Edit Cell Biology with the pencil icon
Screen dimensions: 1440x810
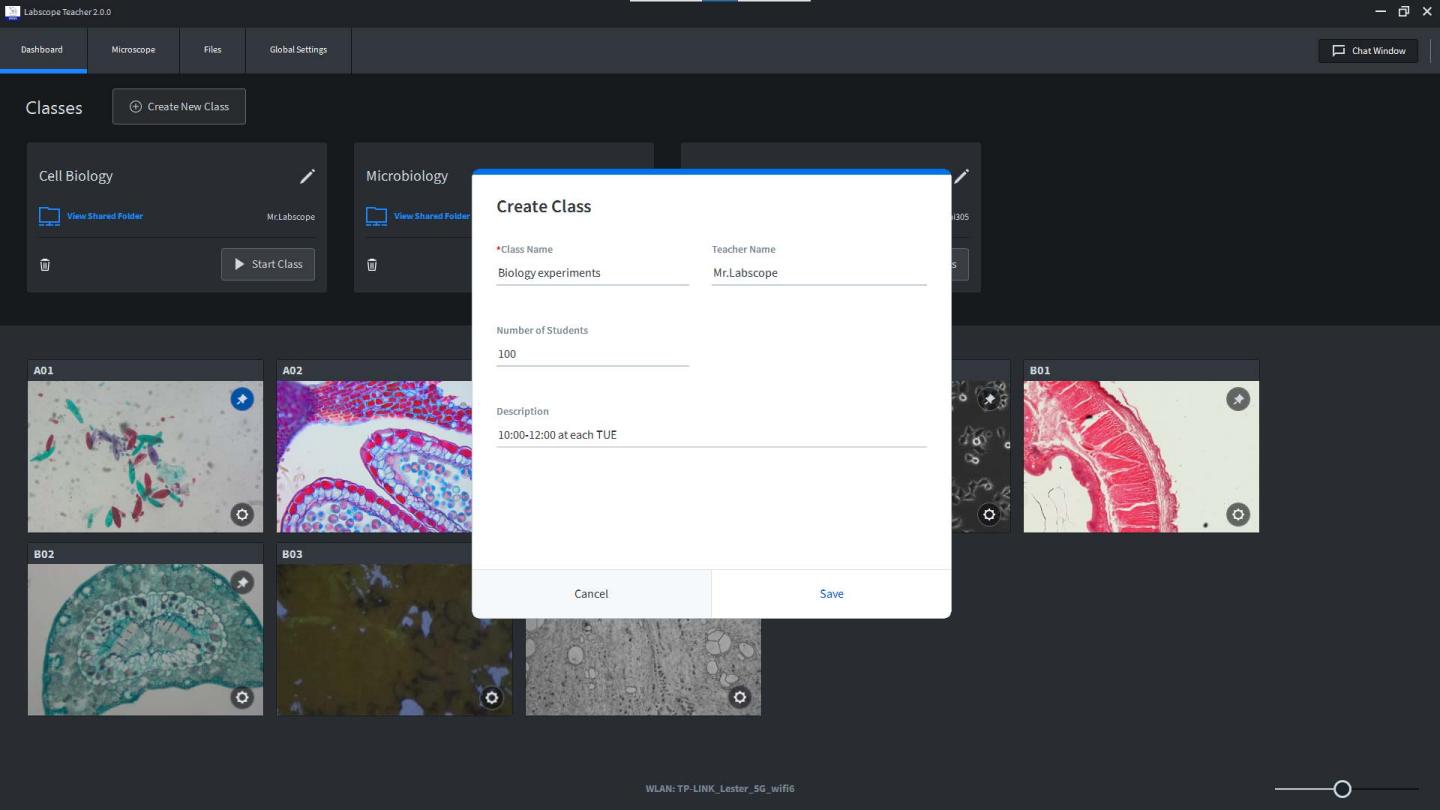(307, 175)
